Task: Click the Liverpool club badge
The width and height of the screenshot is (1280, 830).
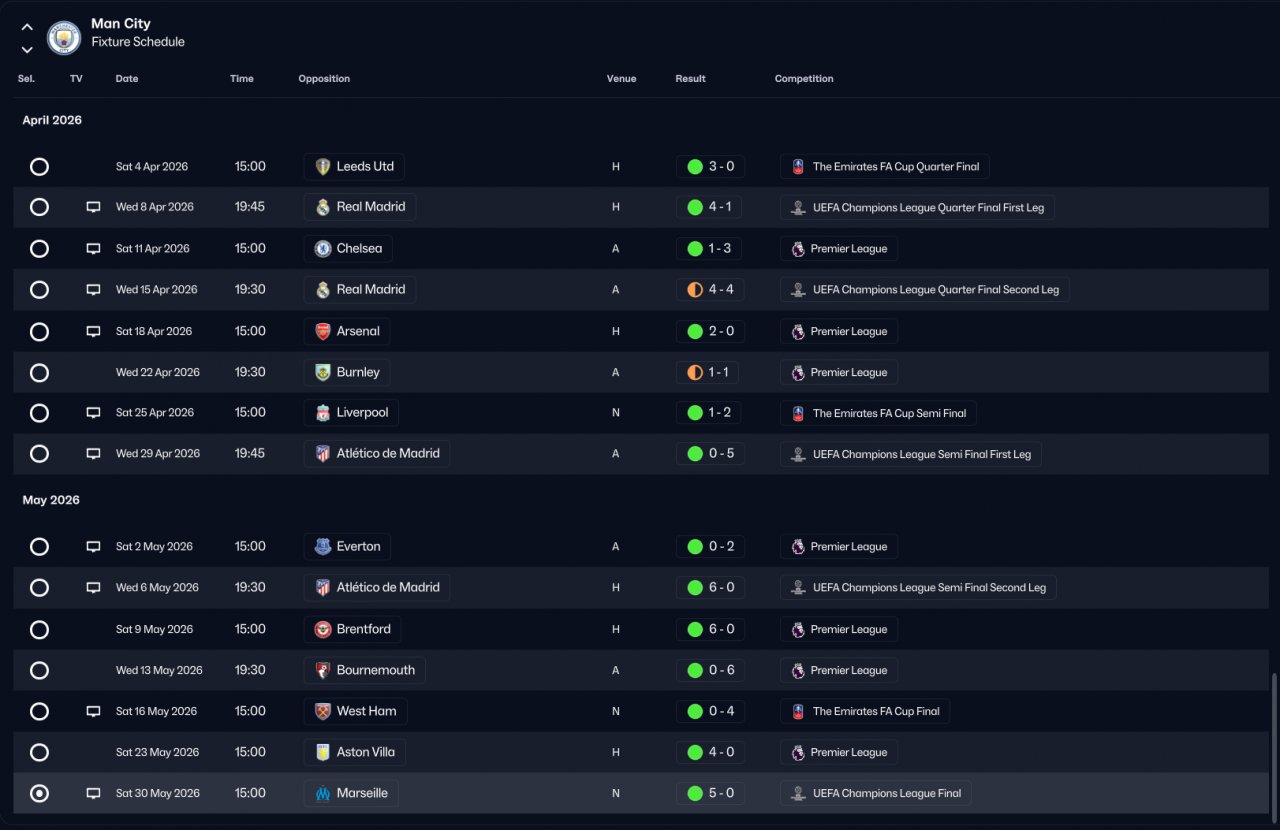Action: click(323, 413)
